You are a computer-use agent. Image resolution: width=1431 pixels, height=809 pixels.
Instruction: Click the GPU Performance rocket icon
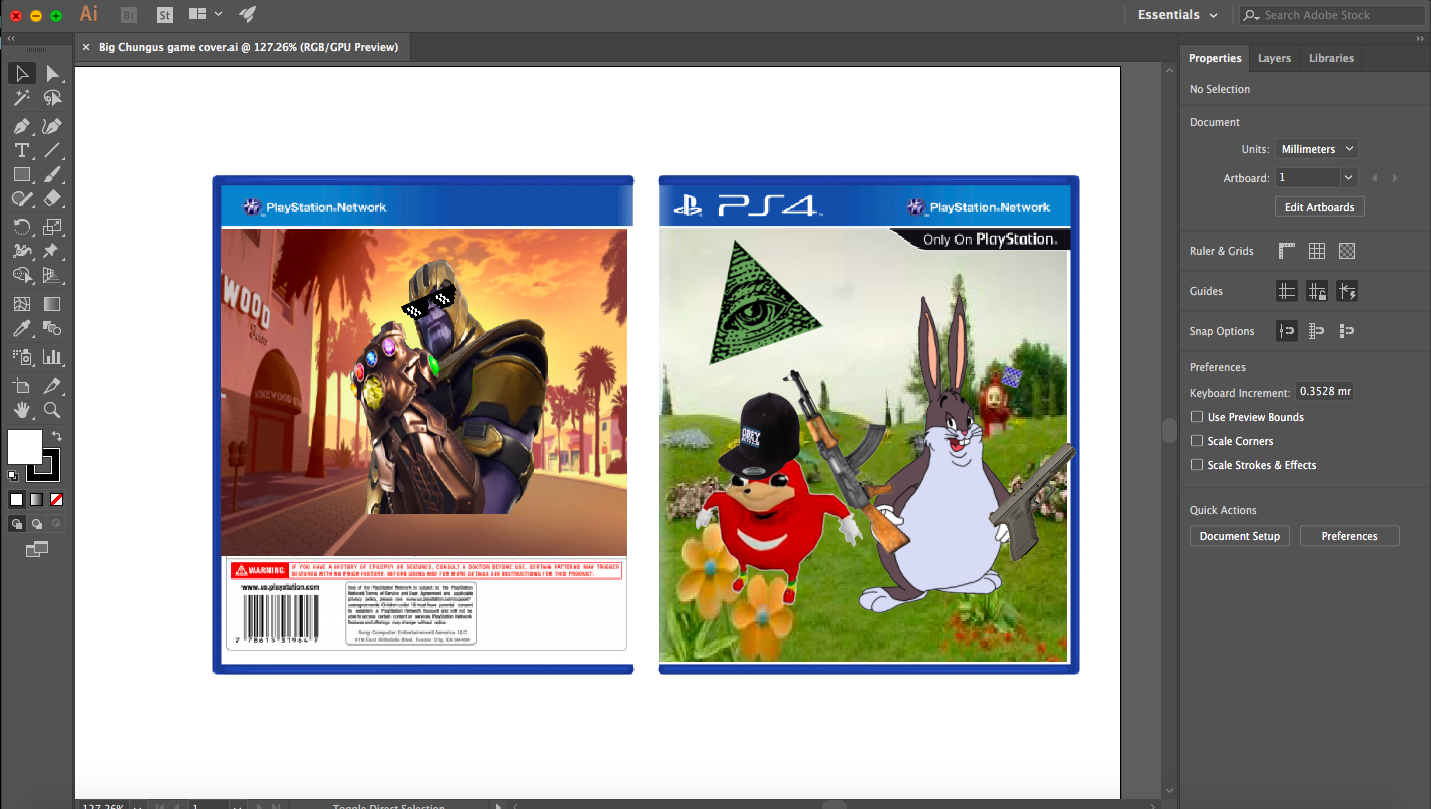coord(247,14)
